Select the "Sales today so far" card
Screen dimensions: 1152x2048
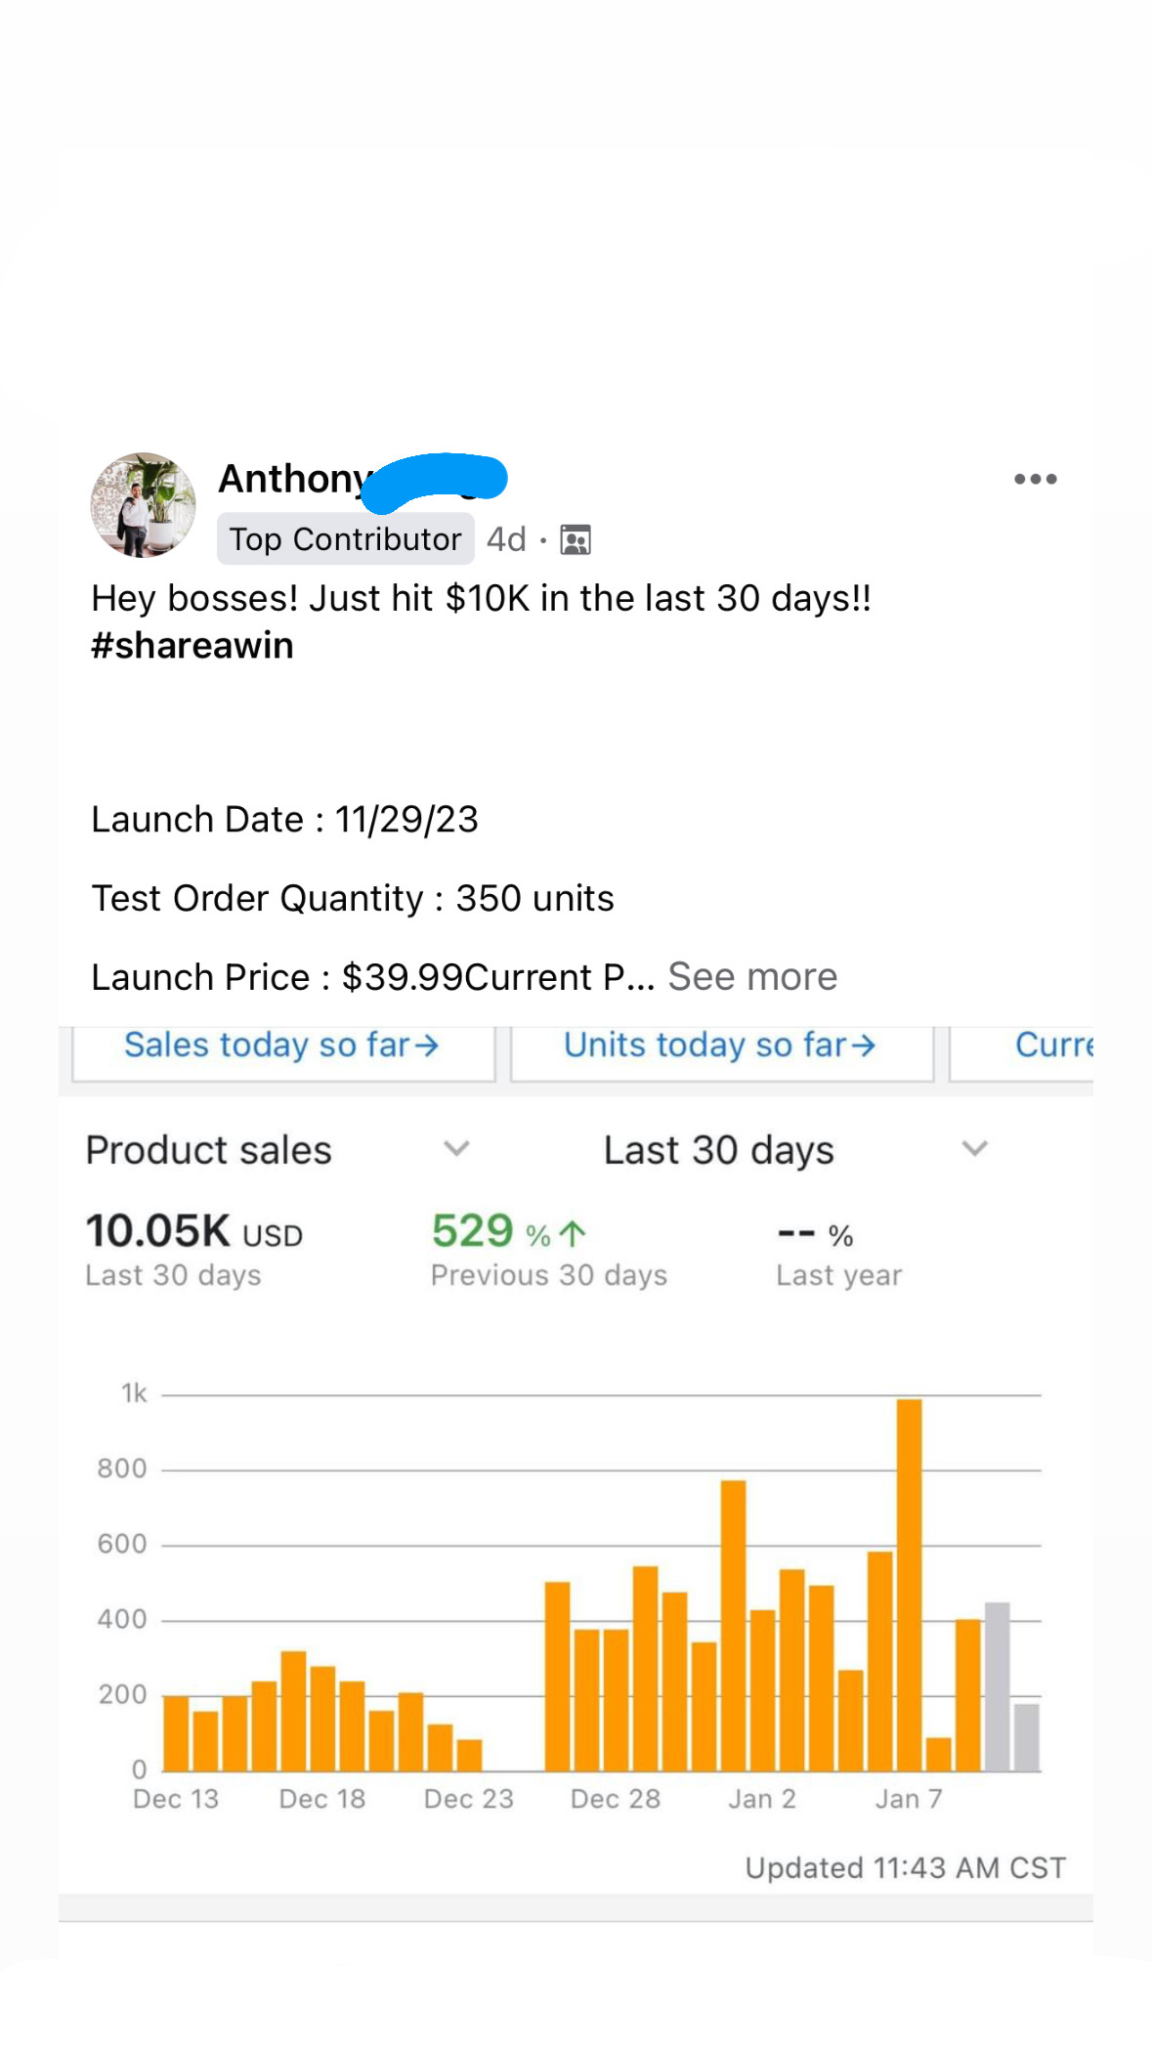tap(283, 1045)
